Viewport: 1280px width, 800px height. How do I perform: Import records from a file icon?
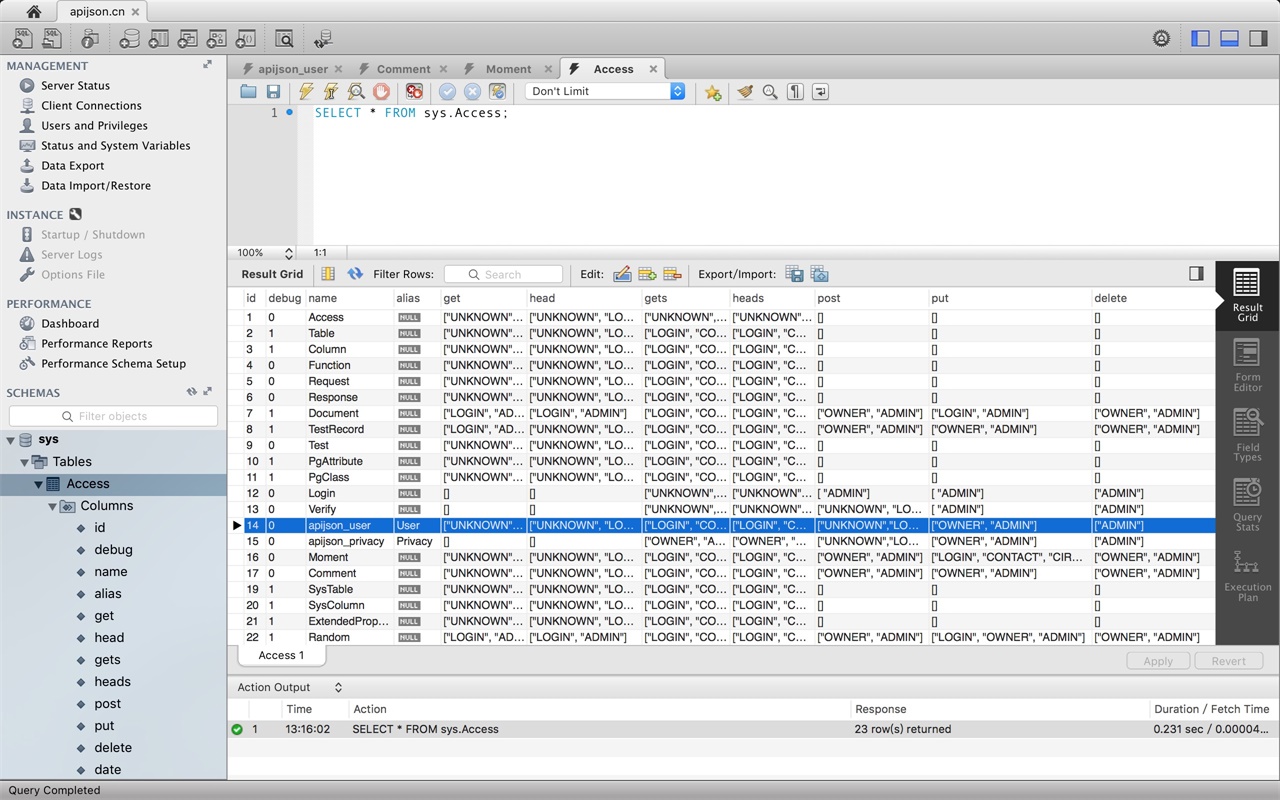819,274
